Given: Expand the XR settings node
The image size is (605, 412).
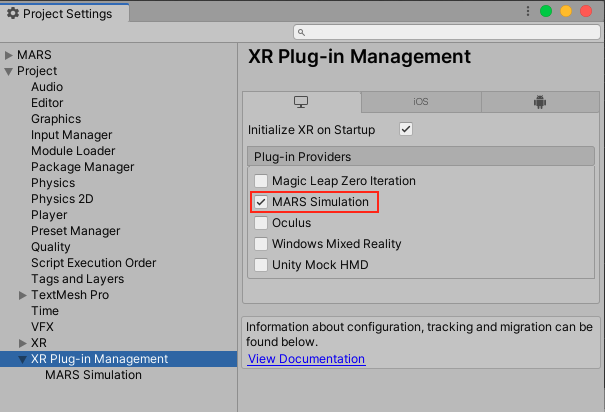Looking at the screenshot, I should tap(23, 343).
